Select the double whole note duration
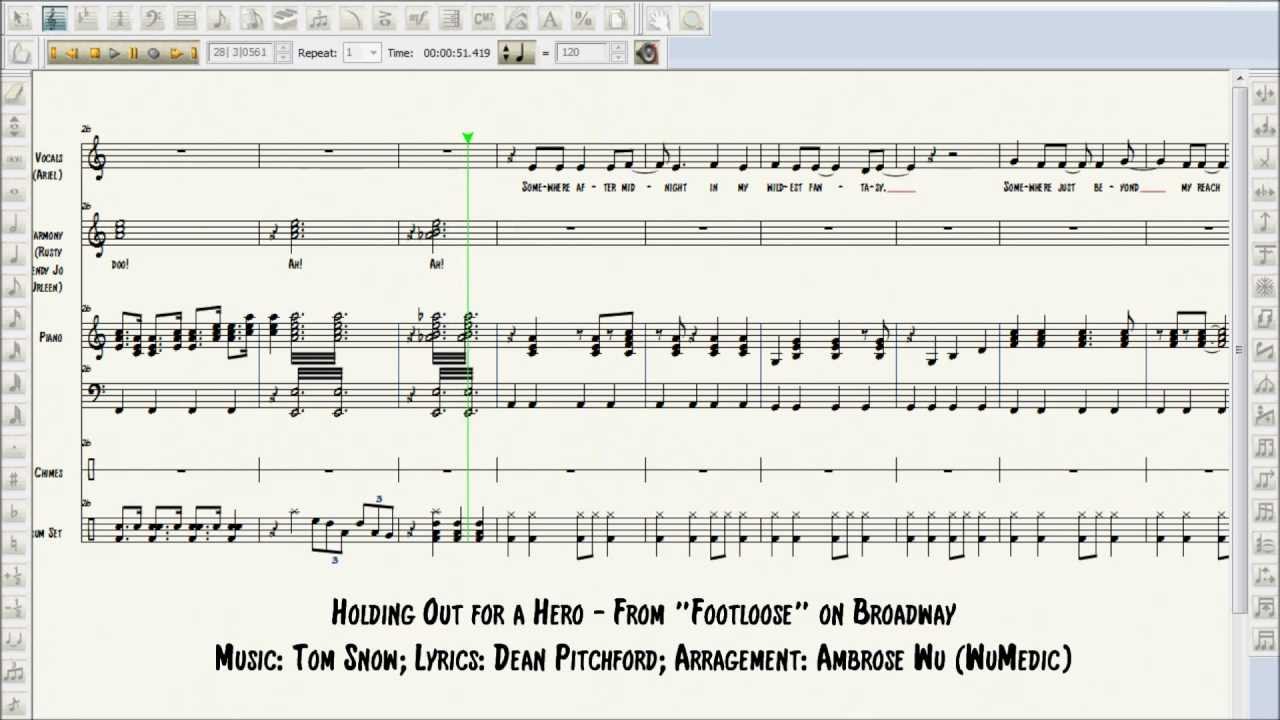Image resolution: width=1280 pixels, height=720 pixels. (15, 160)
